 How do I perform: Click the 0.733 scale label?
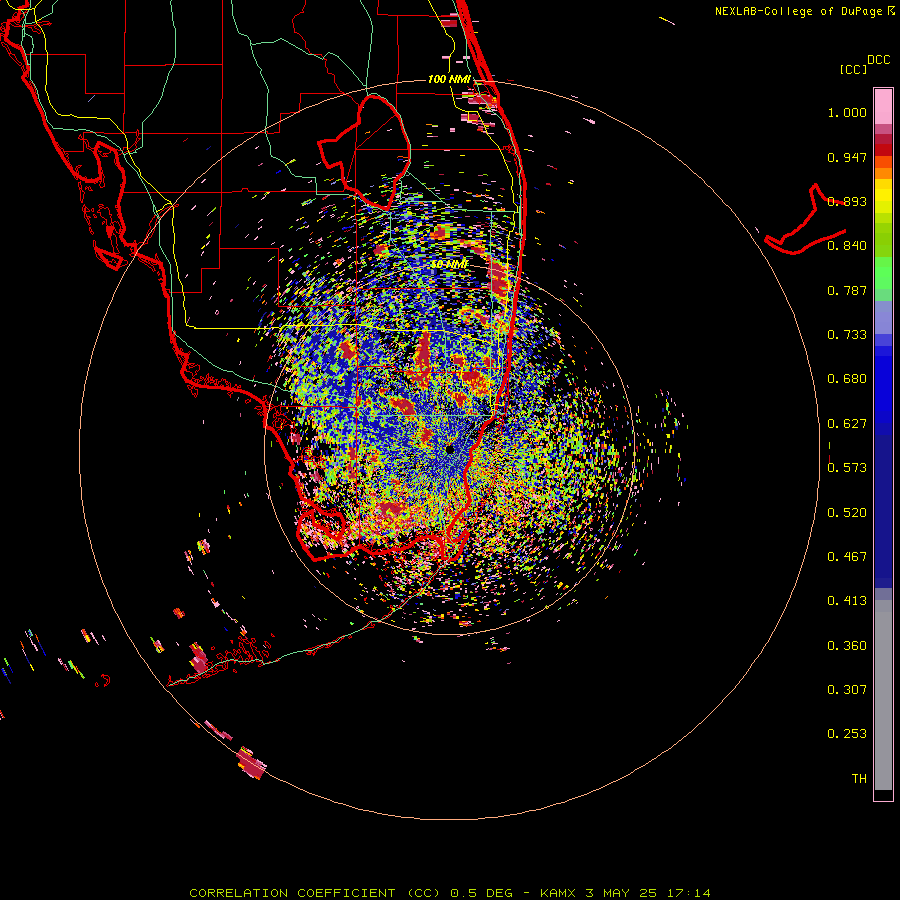tap(847, 335)
